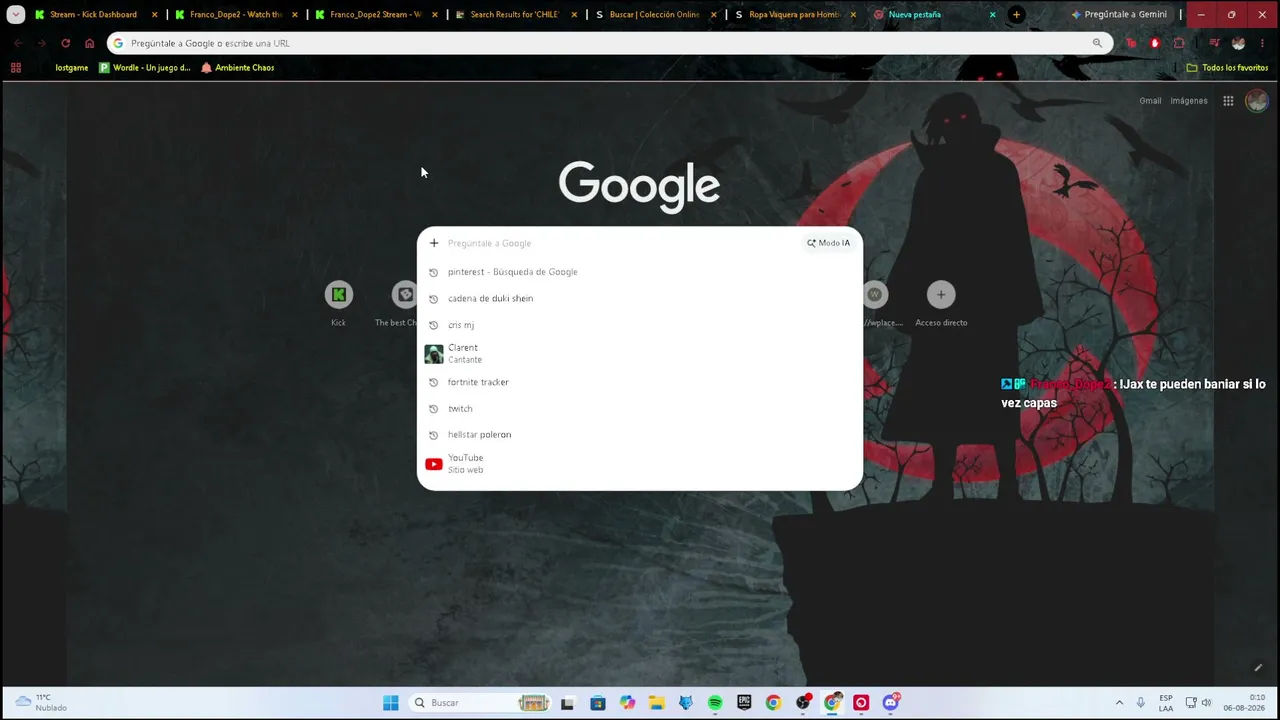Image resolution: width=1280 pixels, height=720 pixels.
Task: Open the Chrome profile avatar in toolbar
Action: click(1239, 43)
